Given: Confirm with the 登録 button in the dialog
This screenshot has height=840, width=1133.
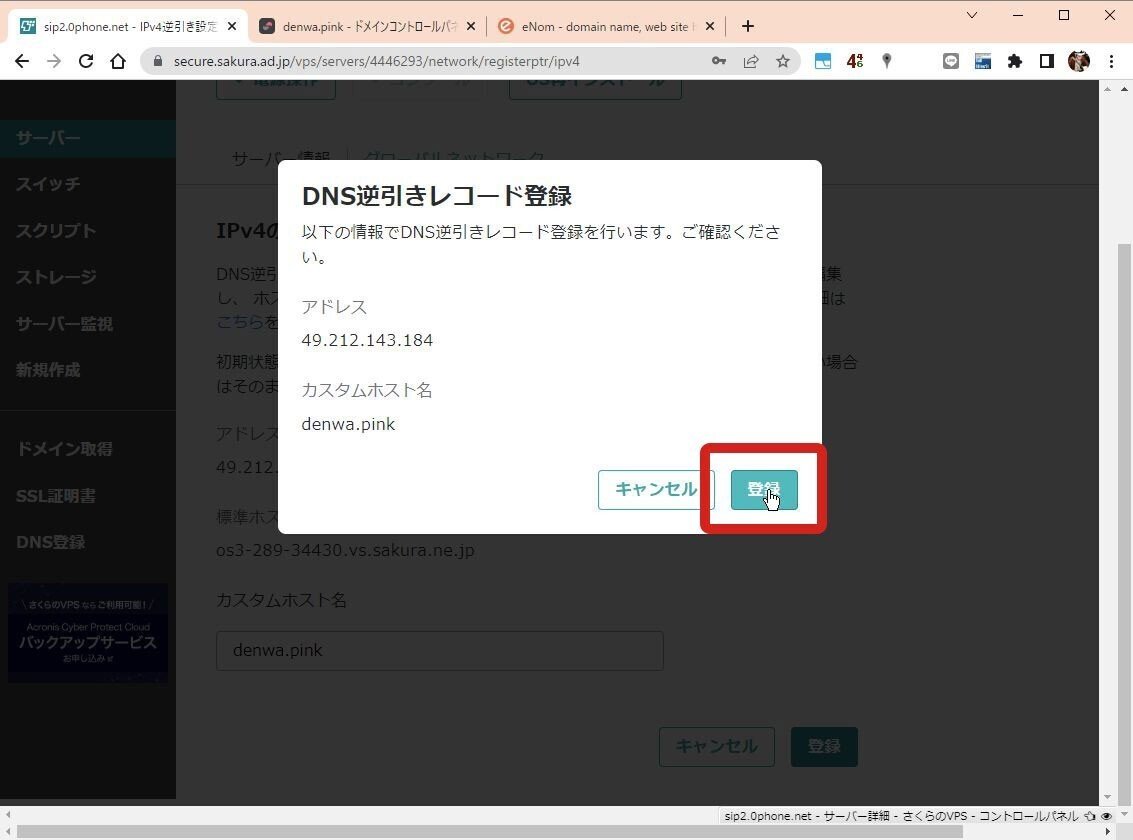Looking at the screenshot, I should pyautogui.click(x=764, y=490).
